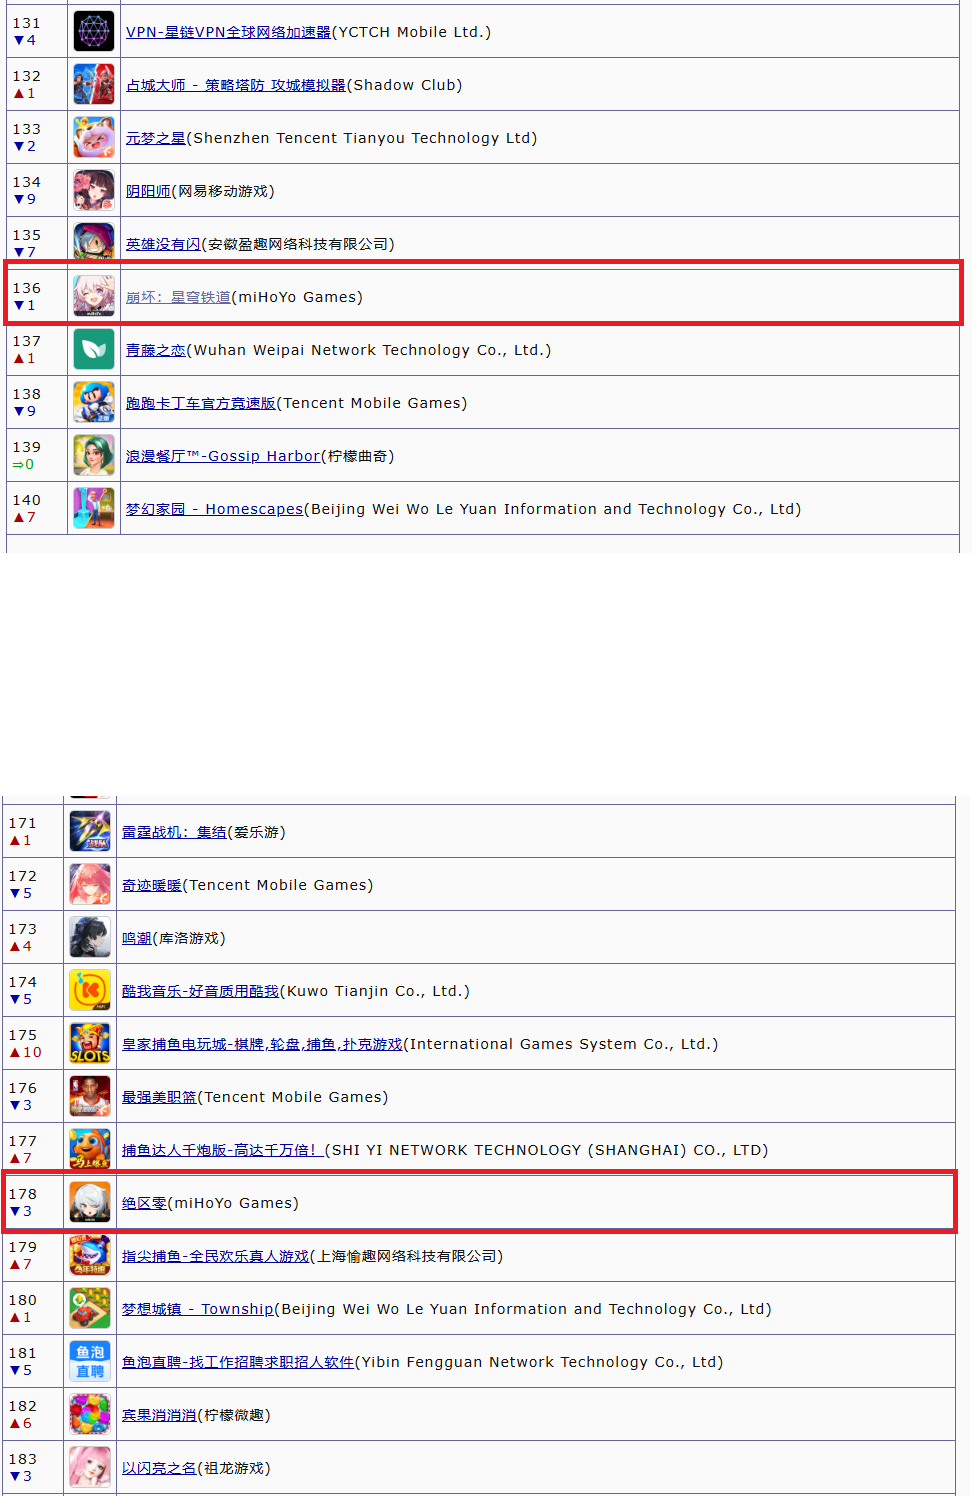Open the 以闪亮之名 link
This screenshot has width=980, height=1496.
coord(159,1468)
